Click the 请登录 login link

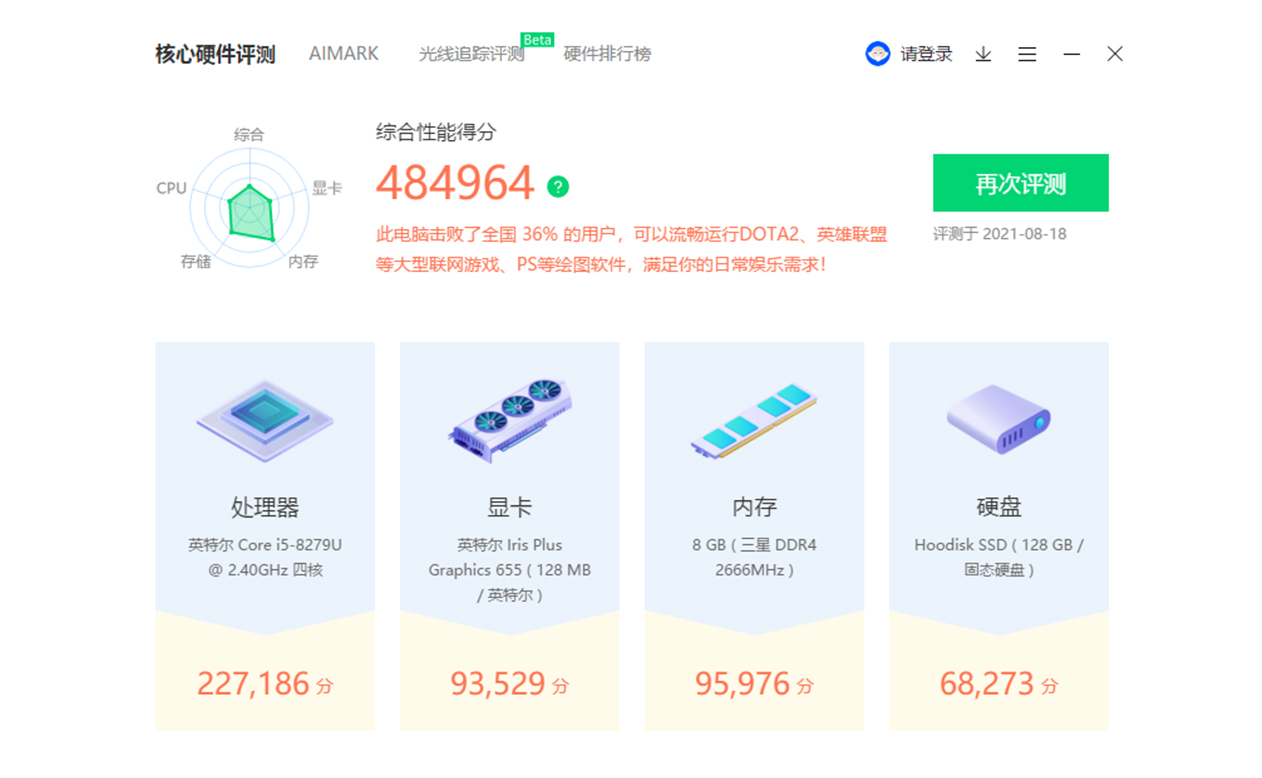[928, 54]
